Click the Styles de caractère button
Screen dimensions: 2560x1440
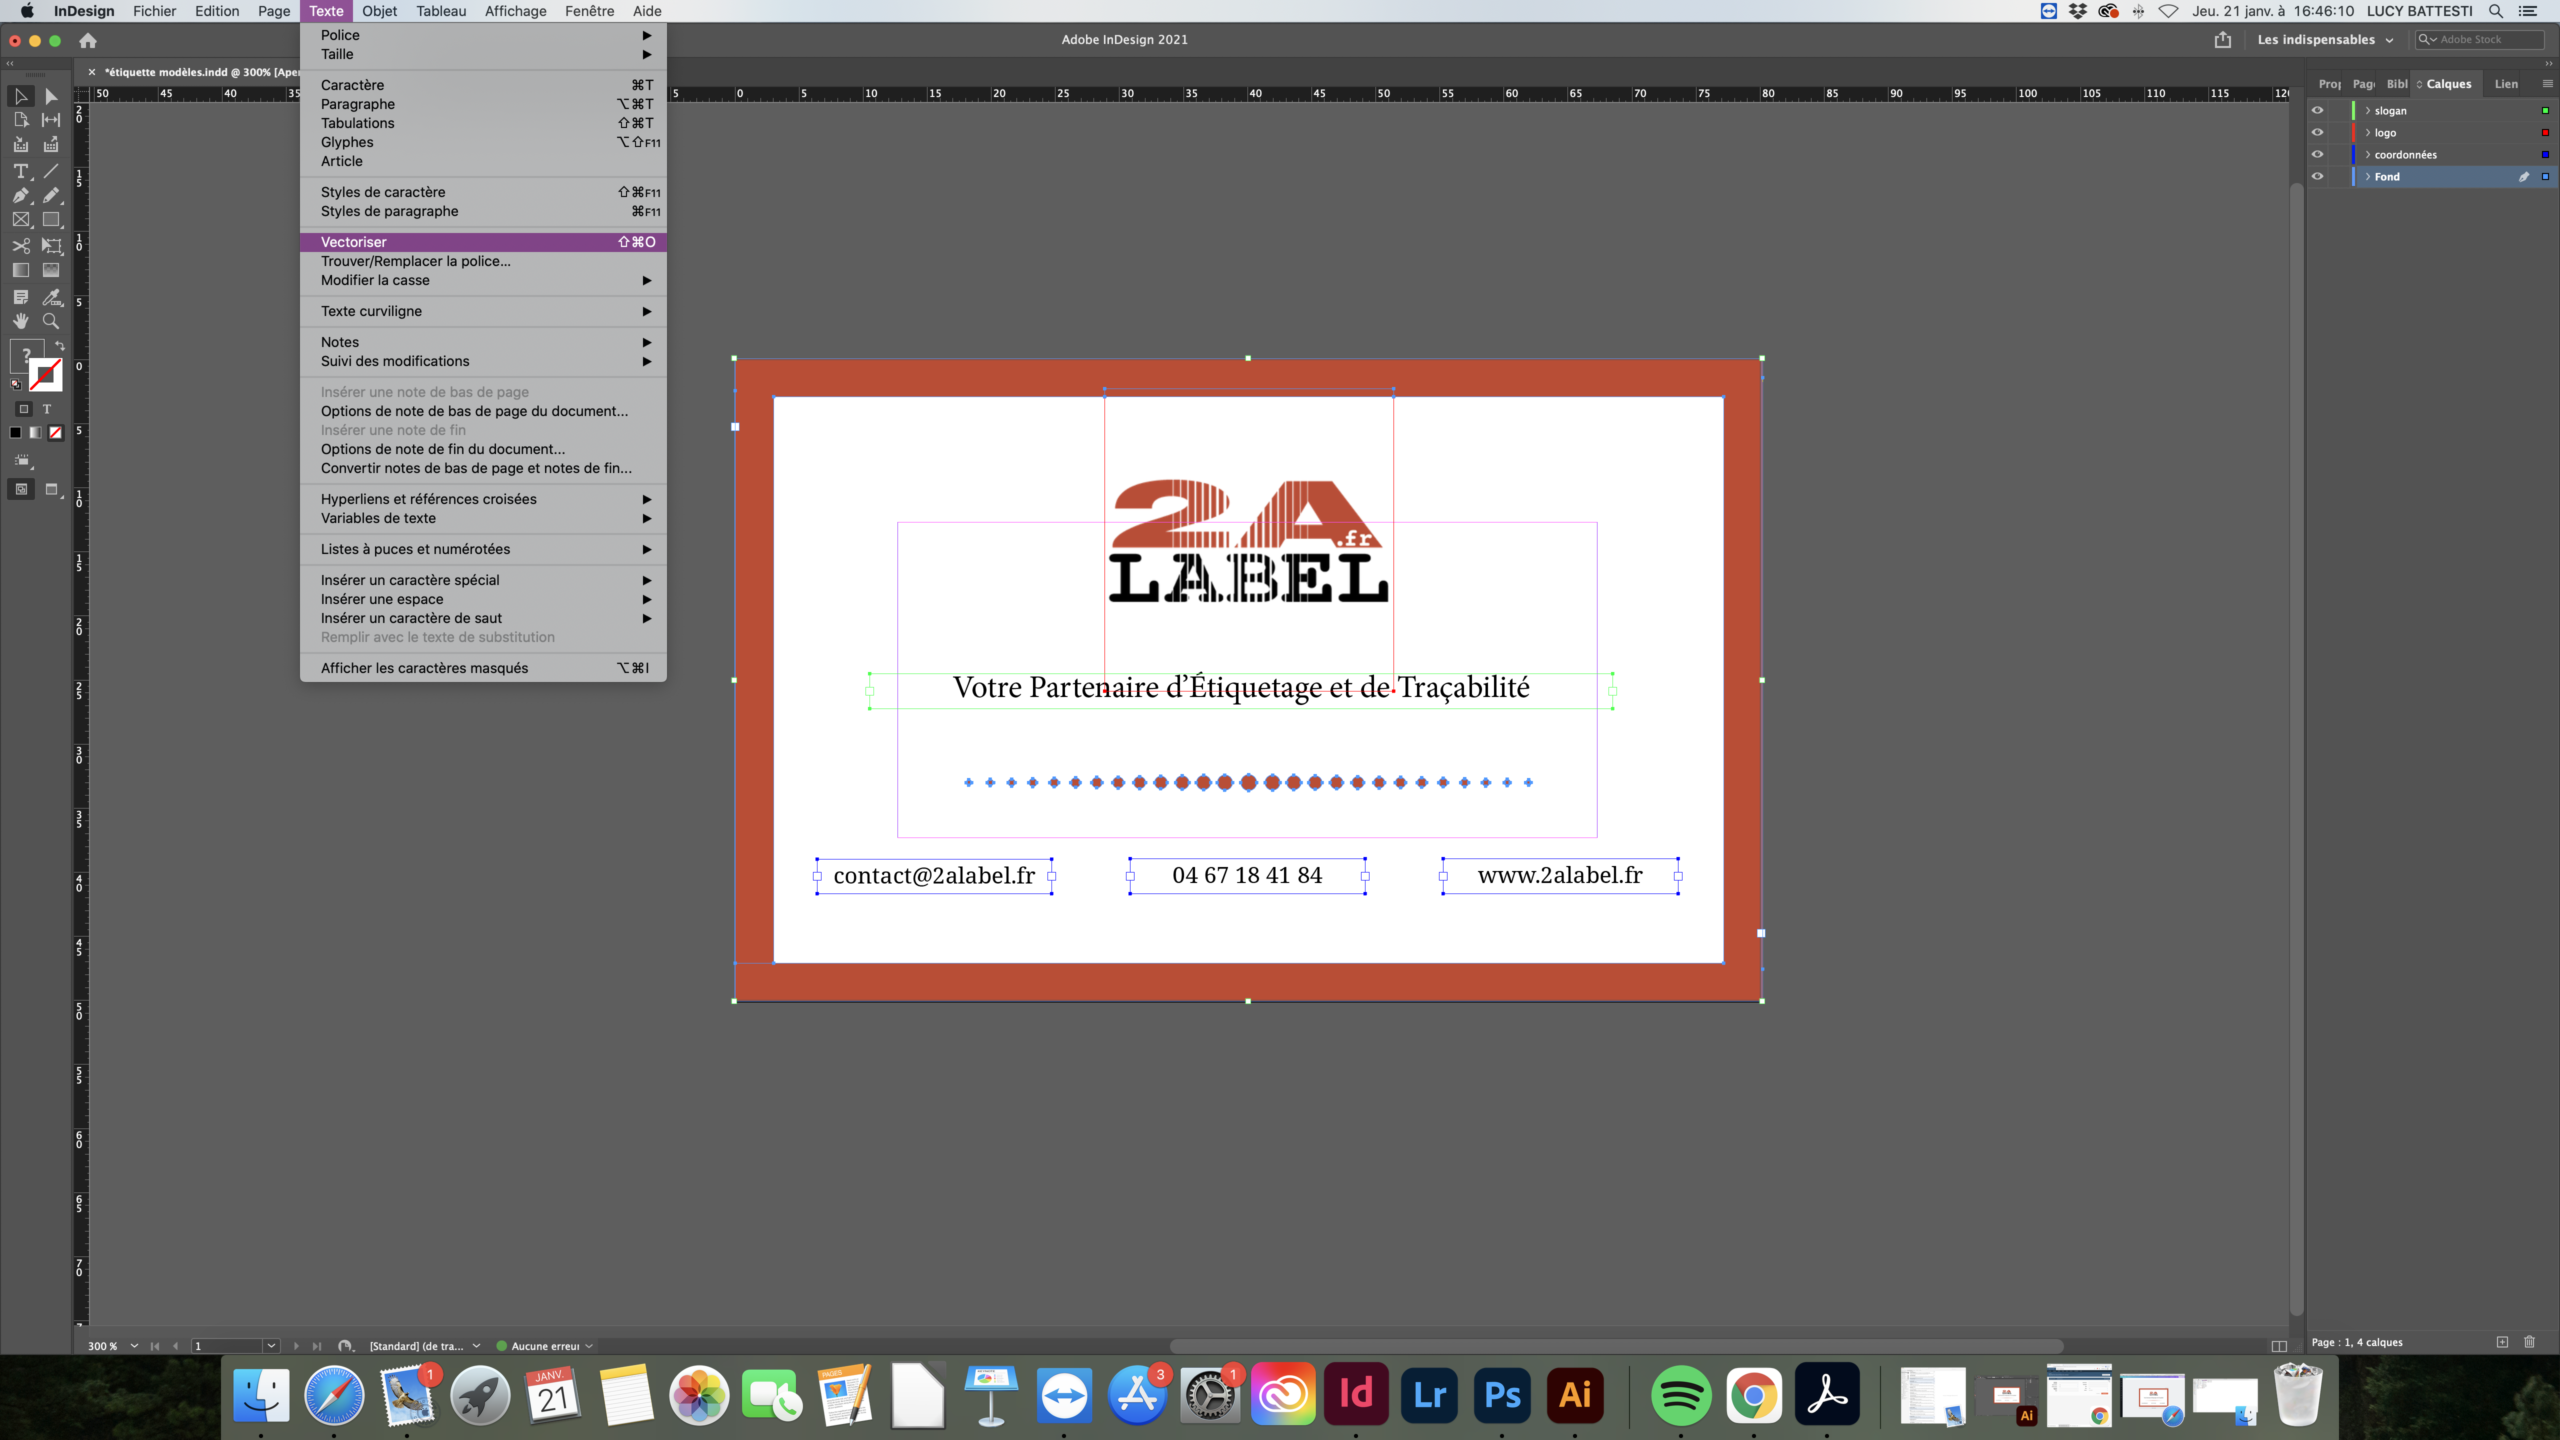(382, 190)
